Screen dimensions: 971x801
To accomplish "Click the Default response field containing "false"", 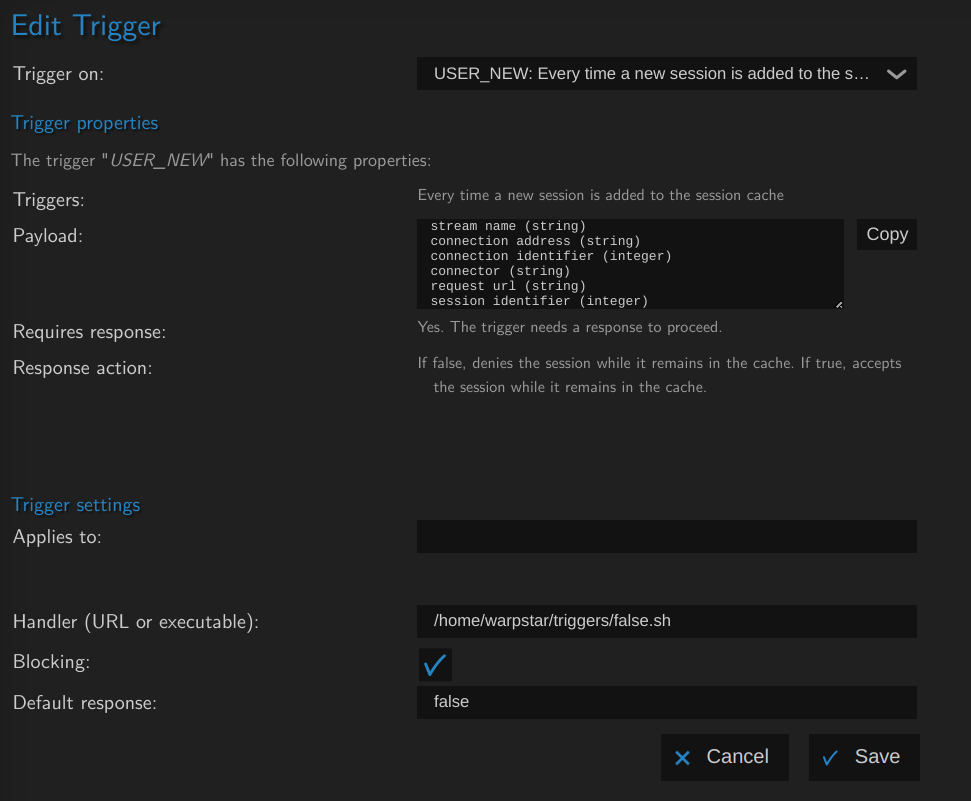I will tap(666, 702).
